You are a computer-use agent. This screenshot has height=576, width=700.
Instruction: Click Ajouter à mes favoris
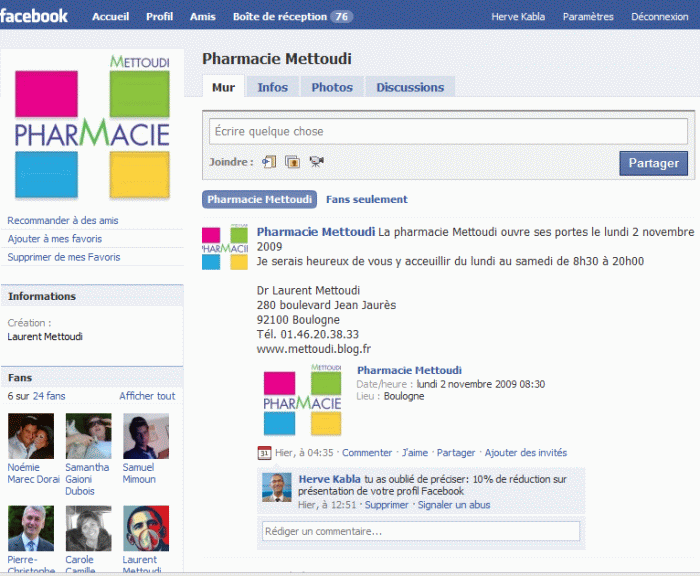[54, 238]
